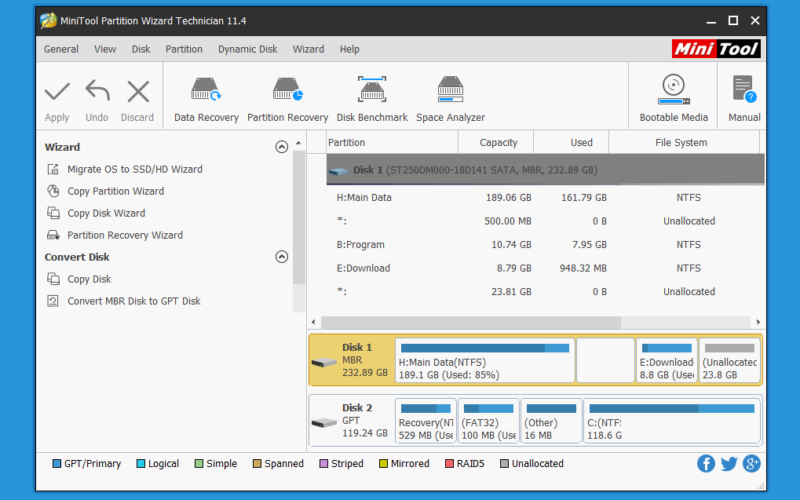Screen dimensions: 800x500
Task: Start Copy Partition Wizard
Action: pyautogui.click(x=116, y=191)
